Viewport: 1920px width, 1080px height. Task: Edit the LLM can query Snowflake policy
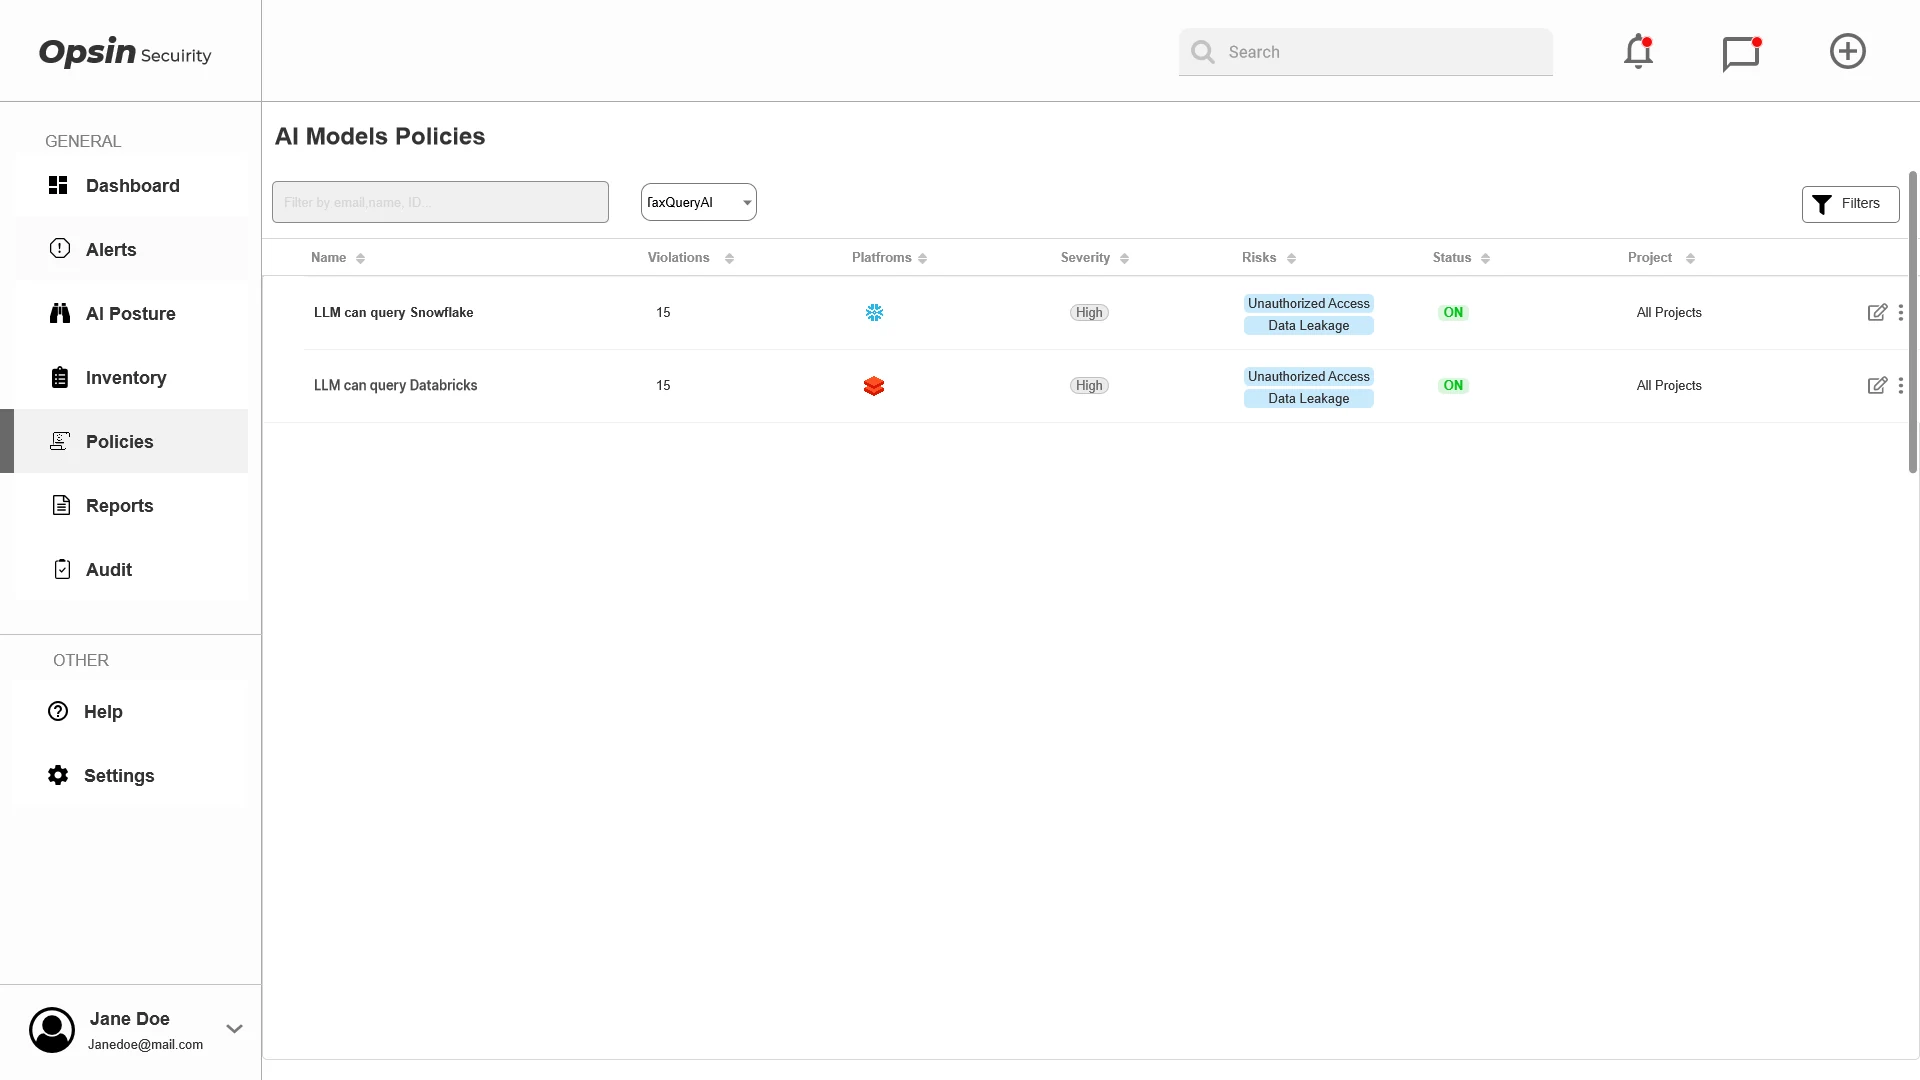point(1877,312)
